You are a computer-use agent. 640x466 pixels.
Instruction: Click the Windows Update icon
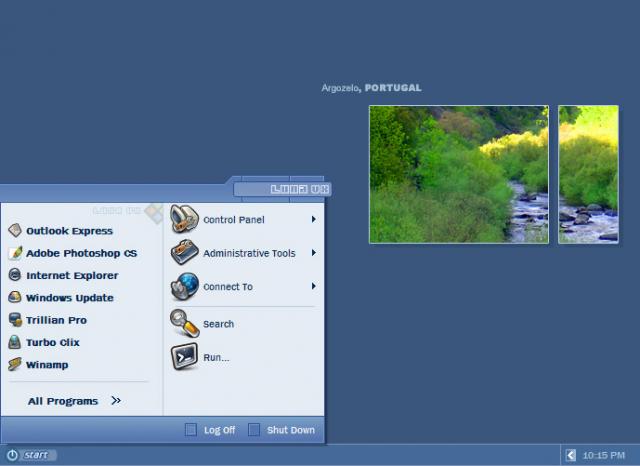click(x=15, y=297)
